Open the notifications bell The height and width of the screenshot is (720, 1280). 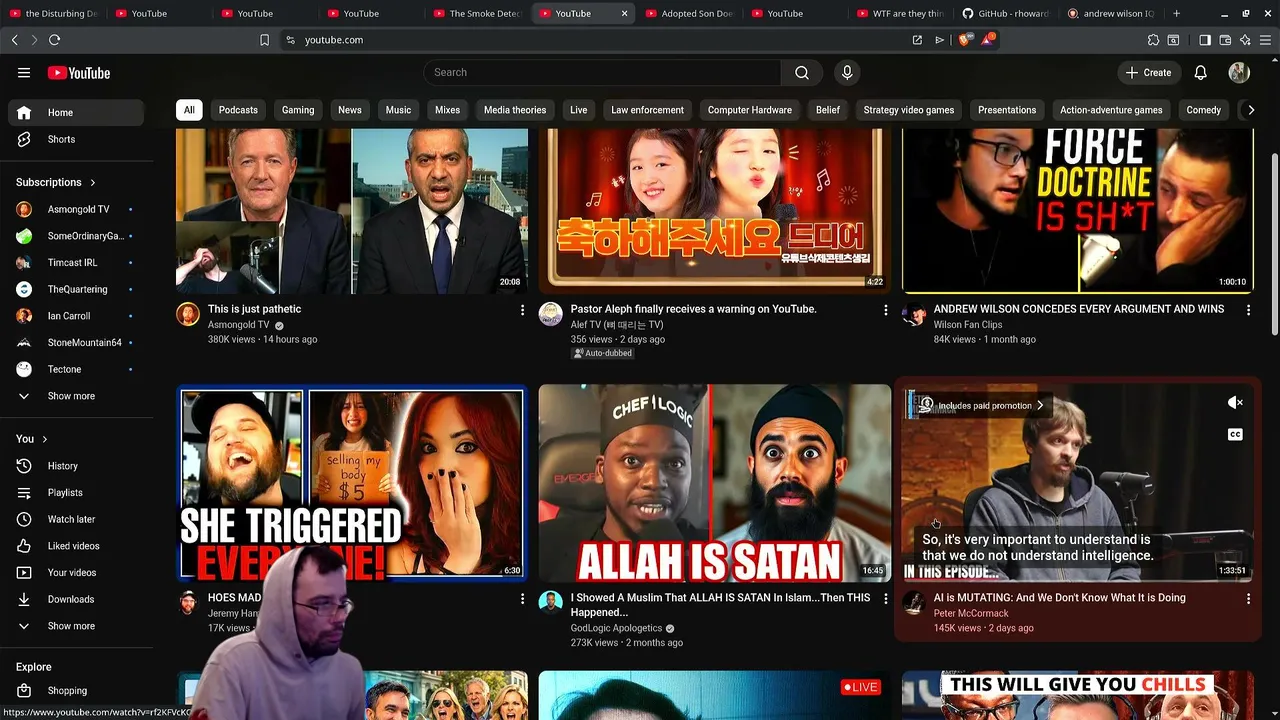pos(1200,73)
